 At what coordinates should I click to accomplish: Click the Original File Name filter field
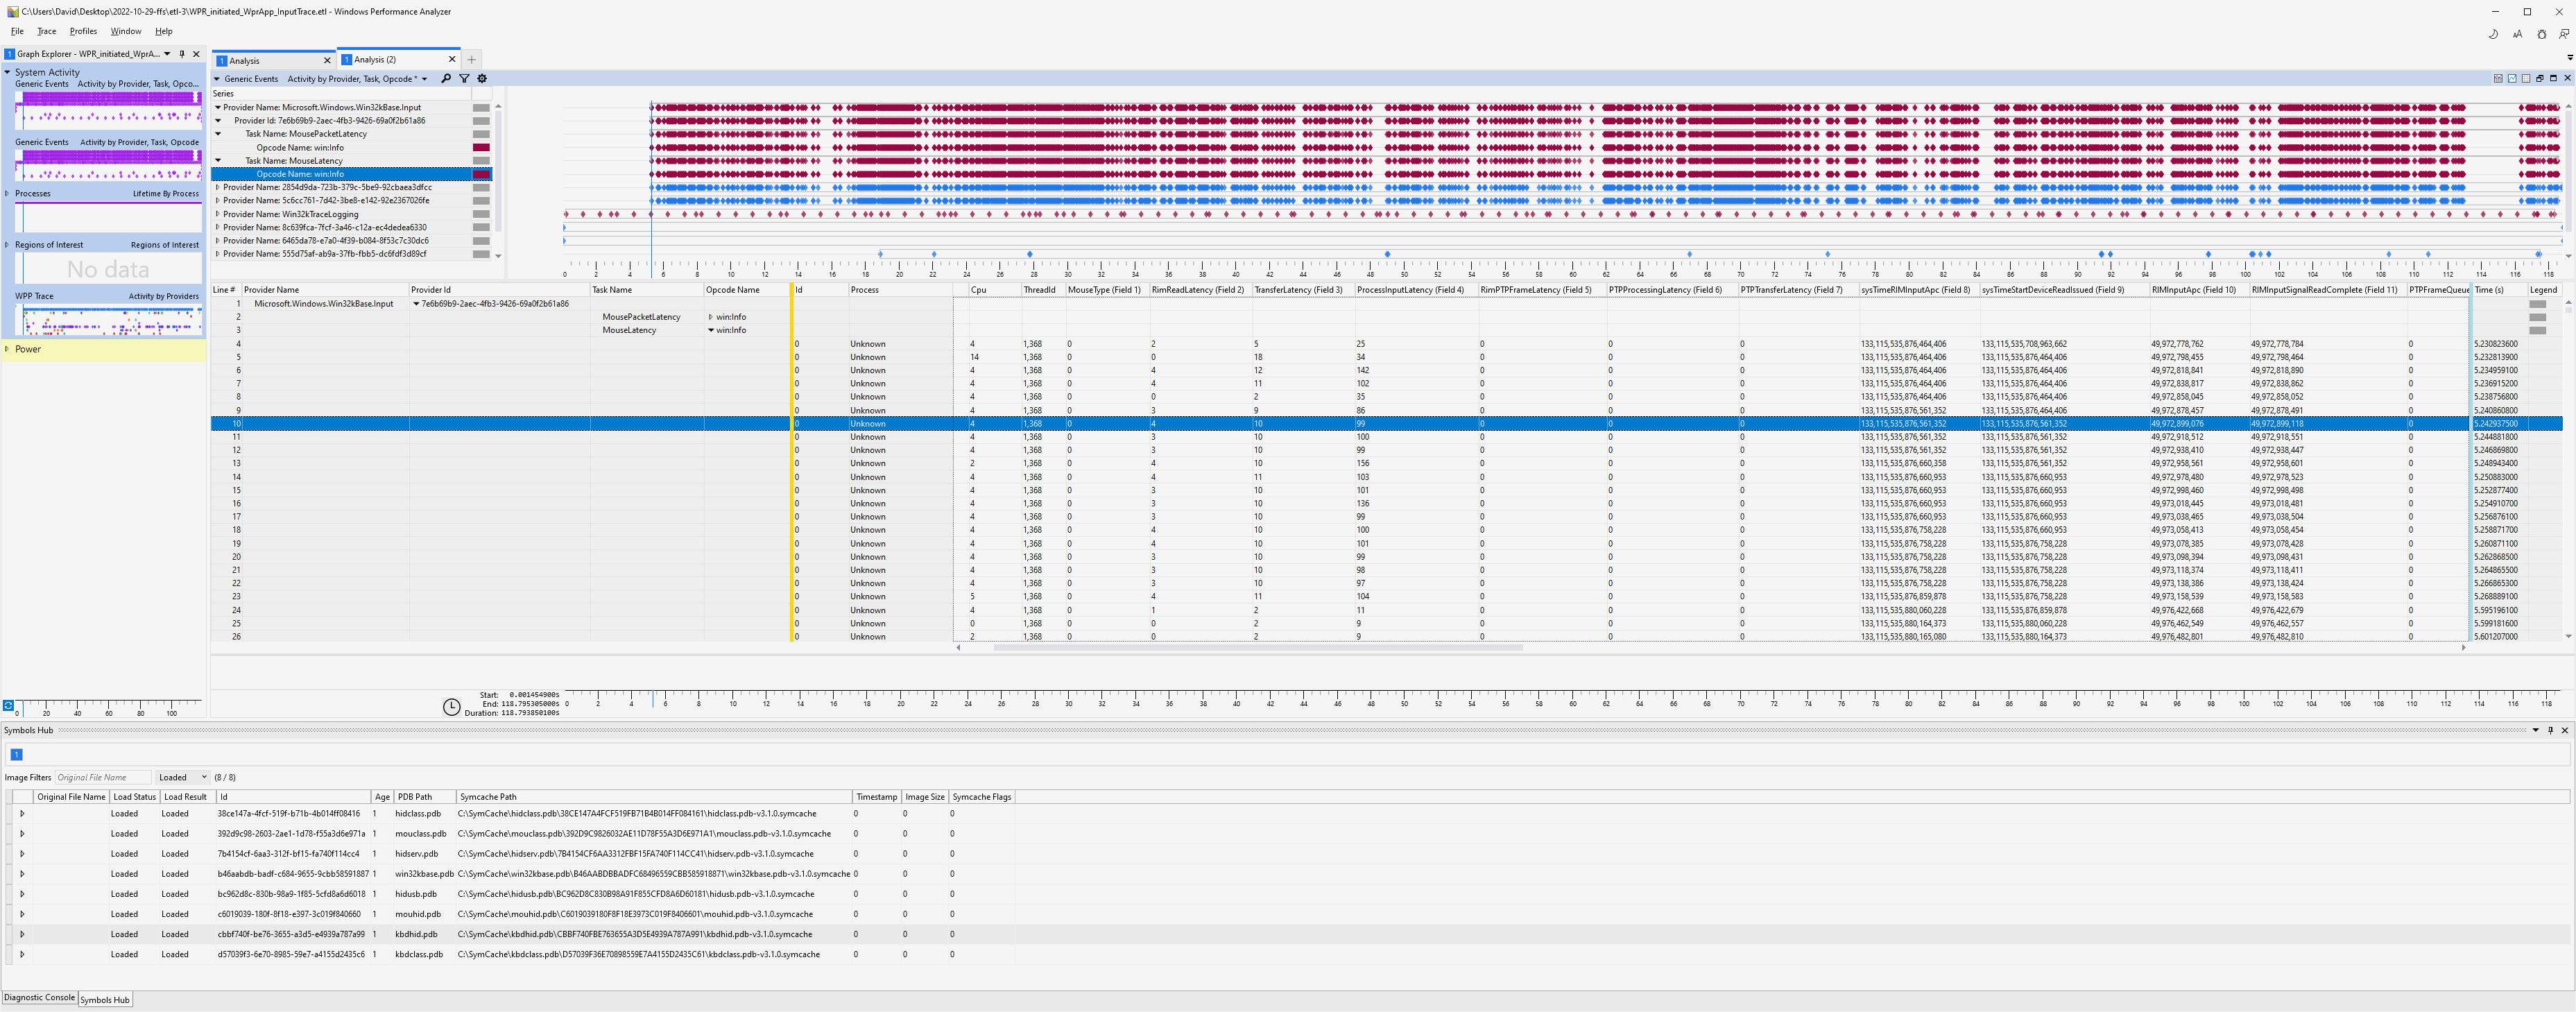pyautogui.click(x=102, y=778)
